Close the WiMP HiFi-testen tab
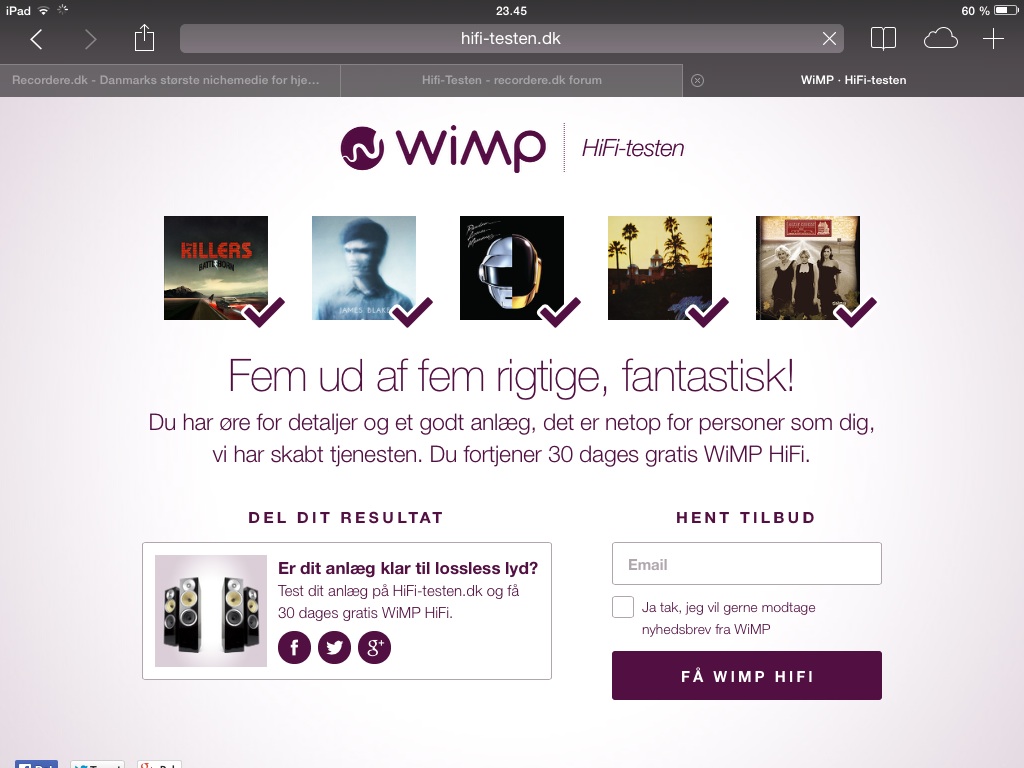The height and width of the screenshot is (768, 1024). coord(697,80)
